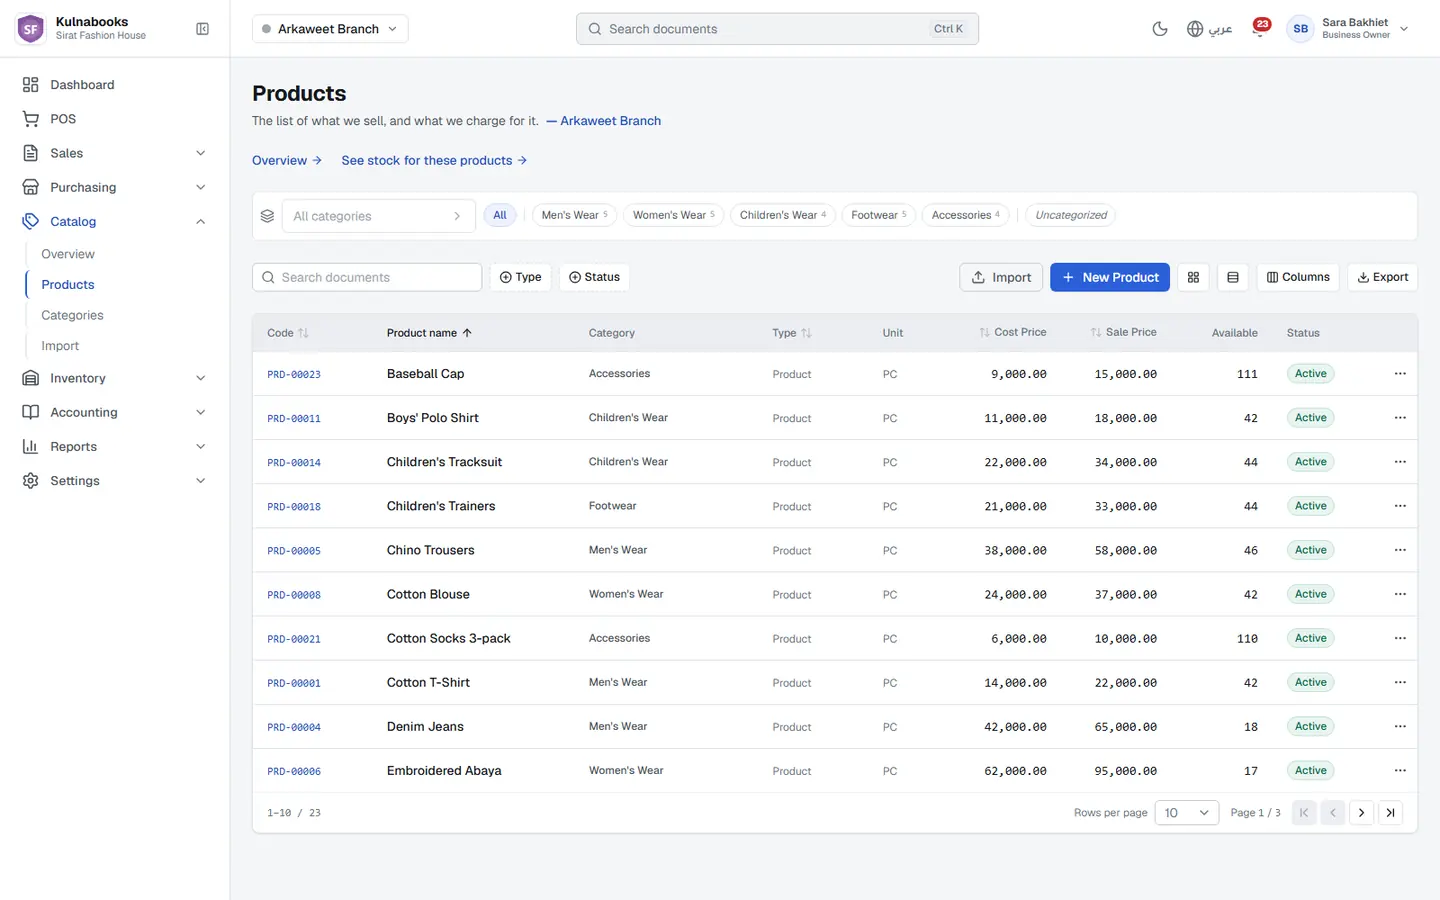Viewport: 1440px width, 900px height.
Task: Open row actions for Cotton Blouse
Action: pyautogui.click(x=1400, y=594)
